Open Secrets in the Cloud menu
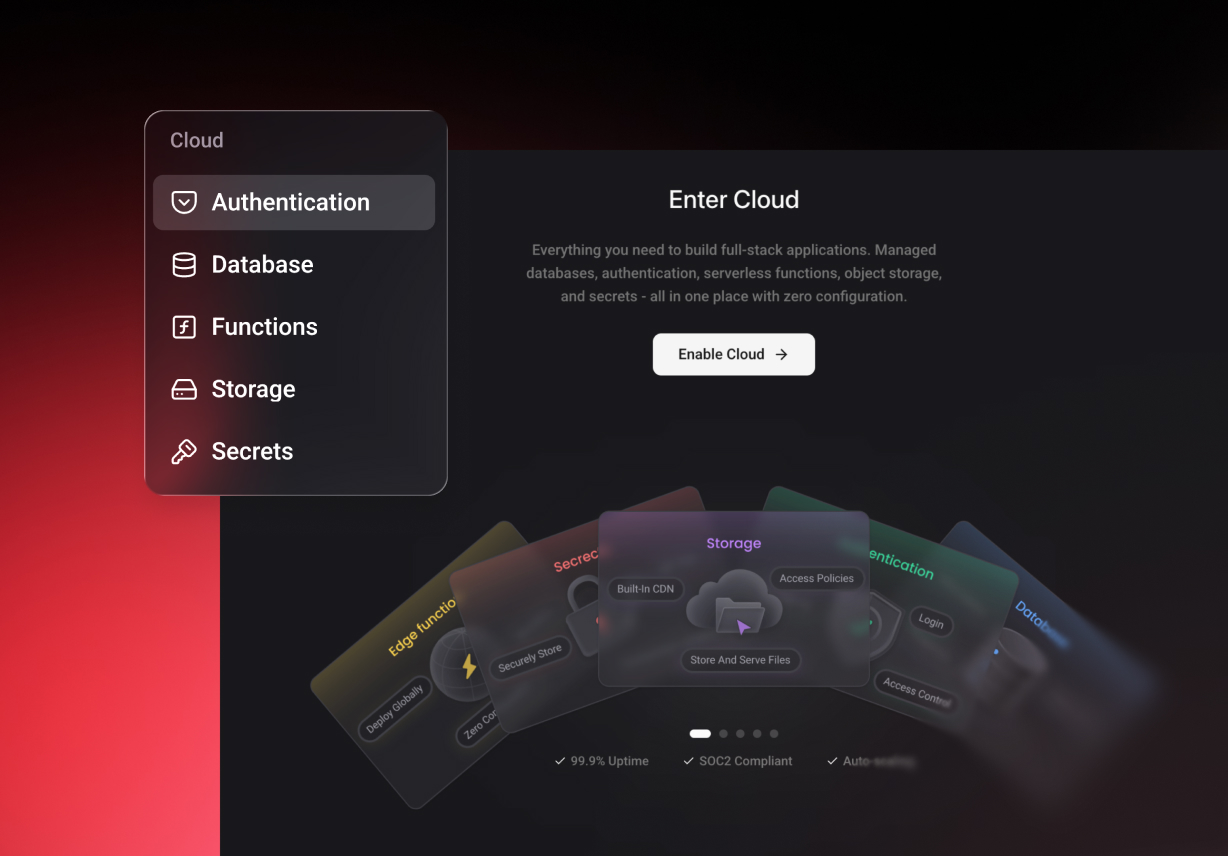The width and height of the screenshot is (1228, 856). coord(294,452)
